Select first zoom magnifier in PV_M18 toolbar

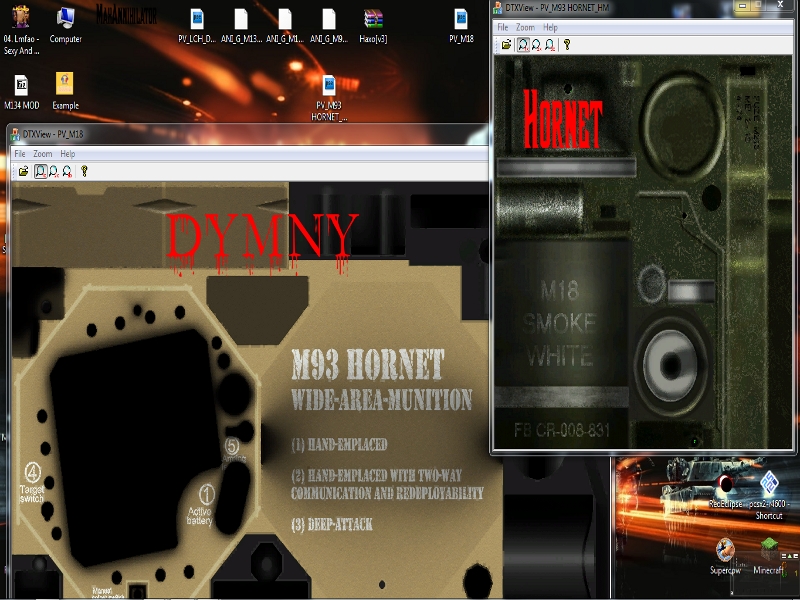pyautogui.click(x=40, y=171)
